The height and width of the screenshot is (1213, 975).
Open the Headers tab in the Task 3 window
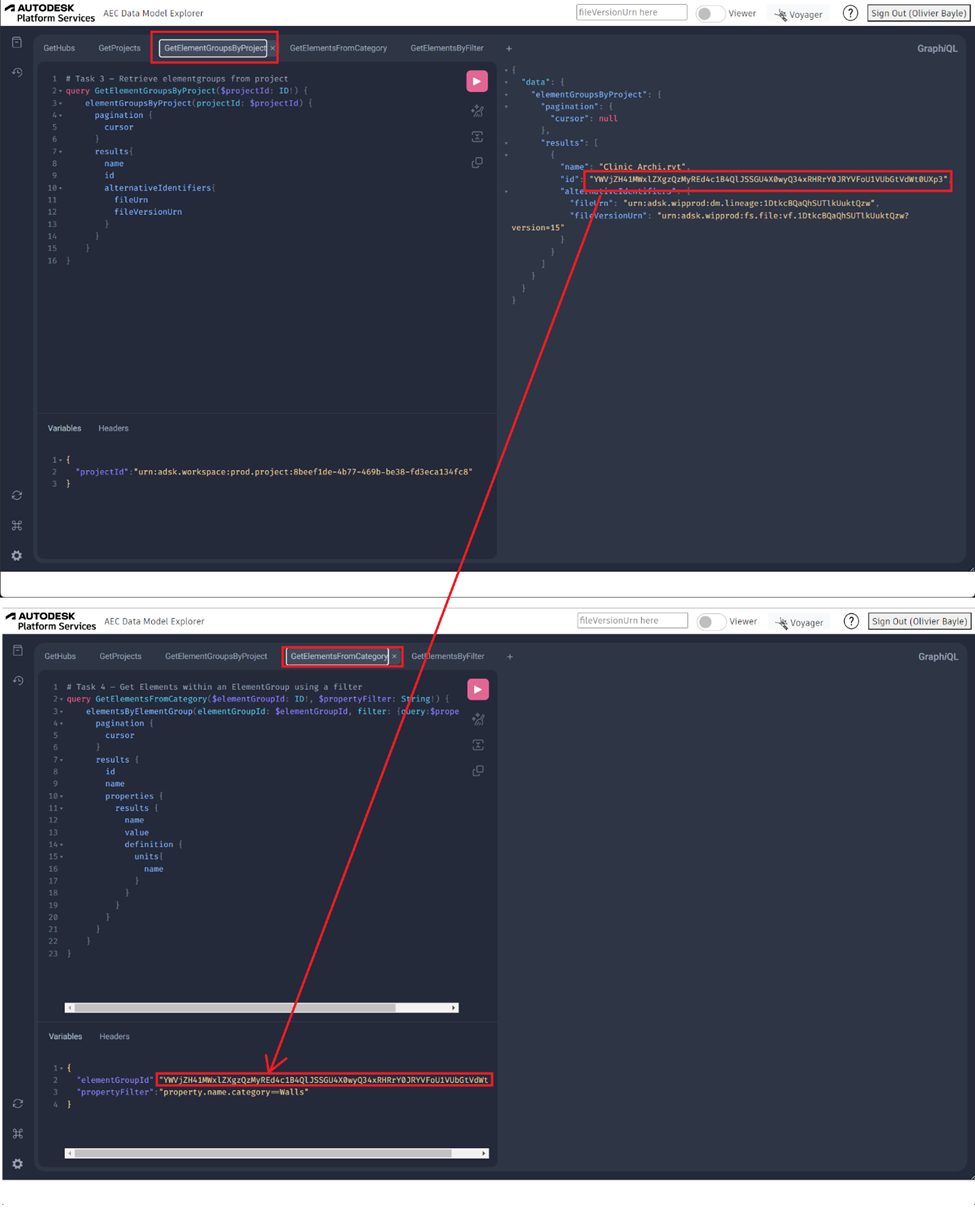pyautogui.click(x=114, y=428)
